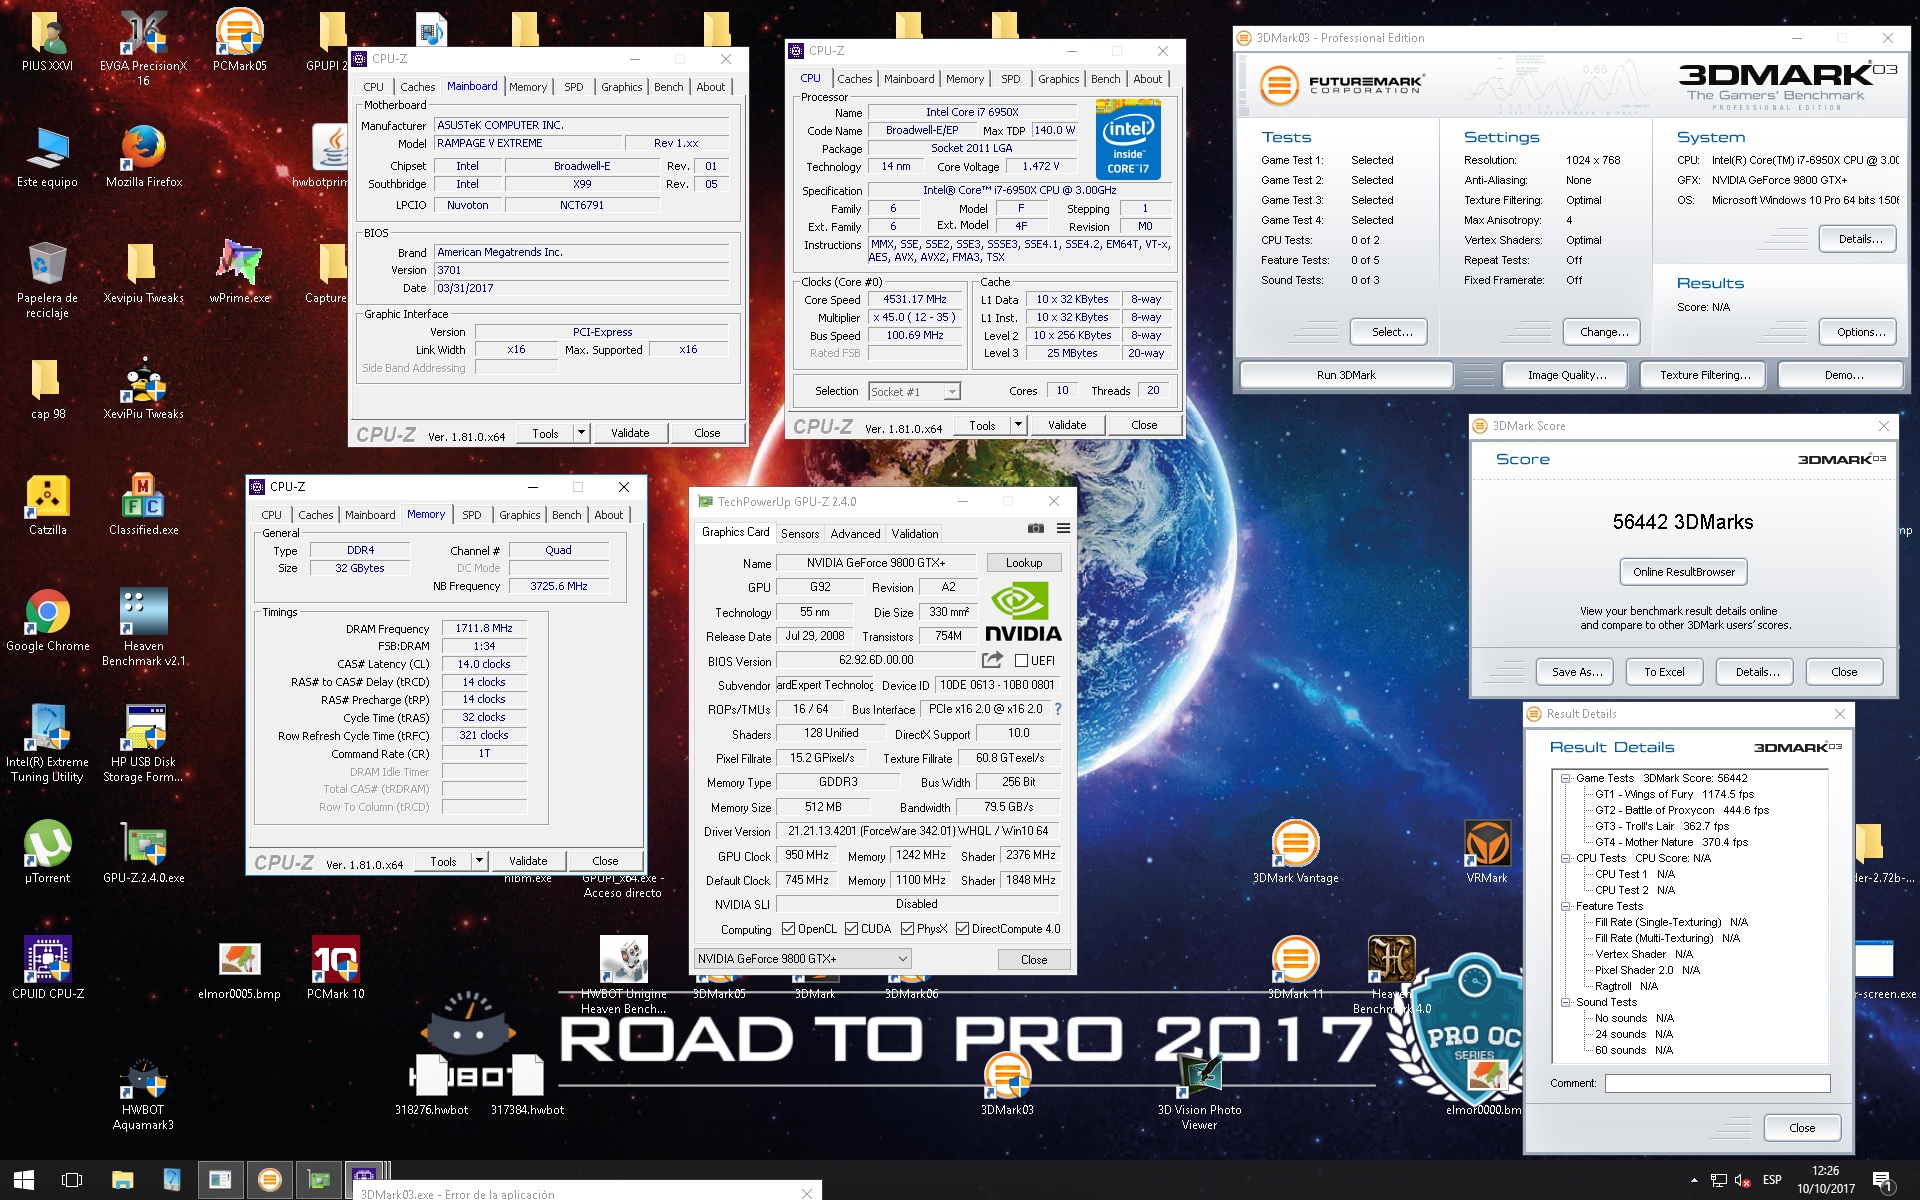
Task: Open the Papelera de reciclaje recycle bin
Action: [47, 280]
